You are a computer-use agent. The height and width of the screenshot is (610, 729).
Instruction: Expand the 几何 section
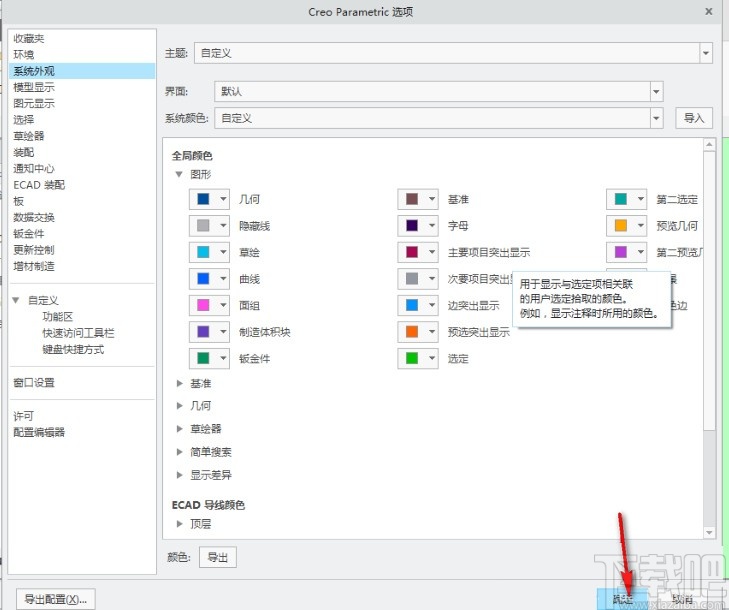[179, 406]
